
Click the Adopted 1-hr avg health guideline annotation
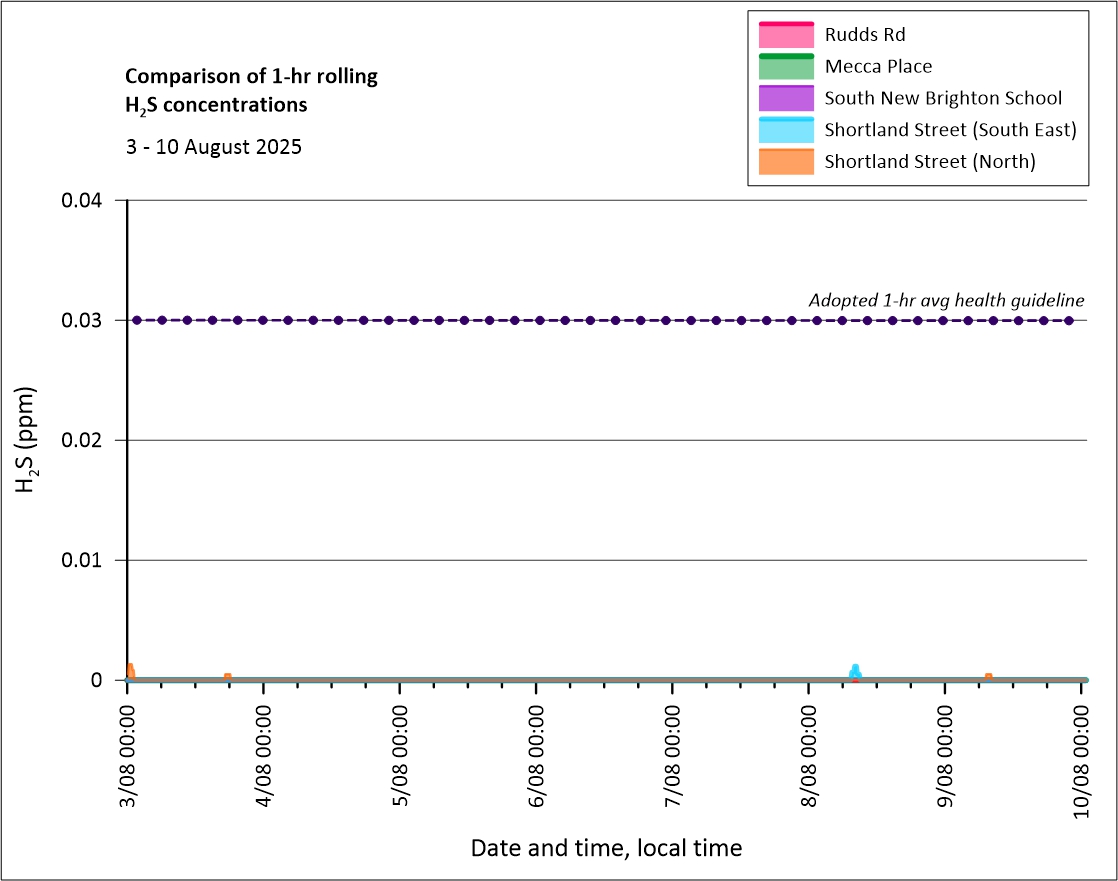946,301
